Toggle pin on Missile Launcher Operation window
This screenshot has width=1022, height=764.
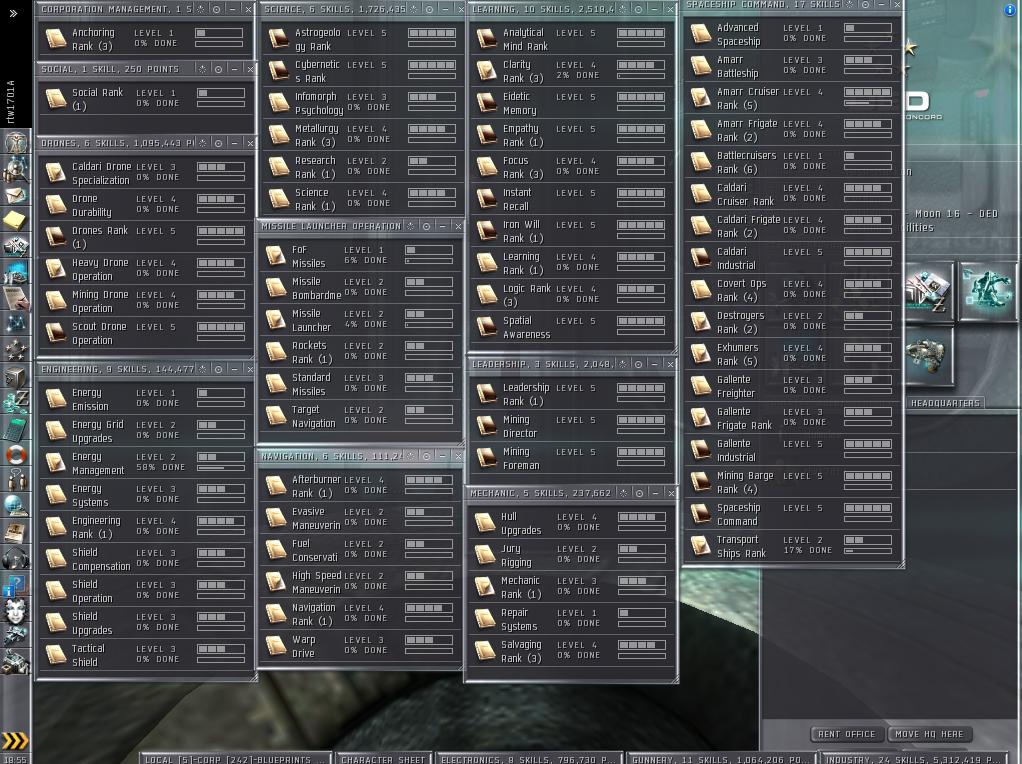point(411,226)
